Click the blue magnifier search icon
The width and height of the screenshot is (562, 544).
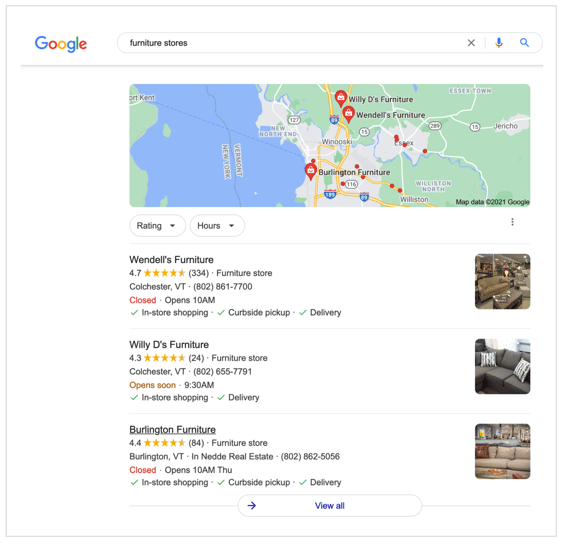pos(524,43)
